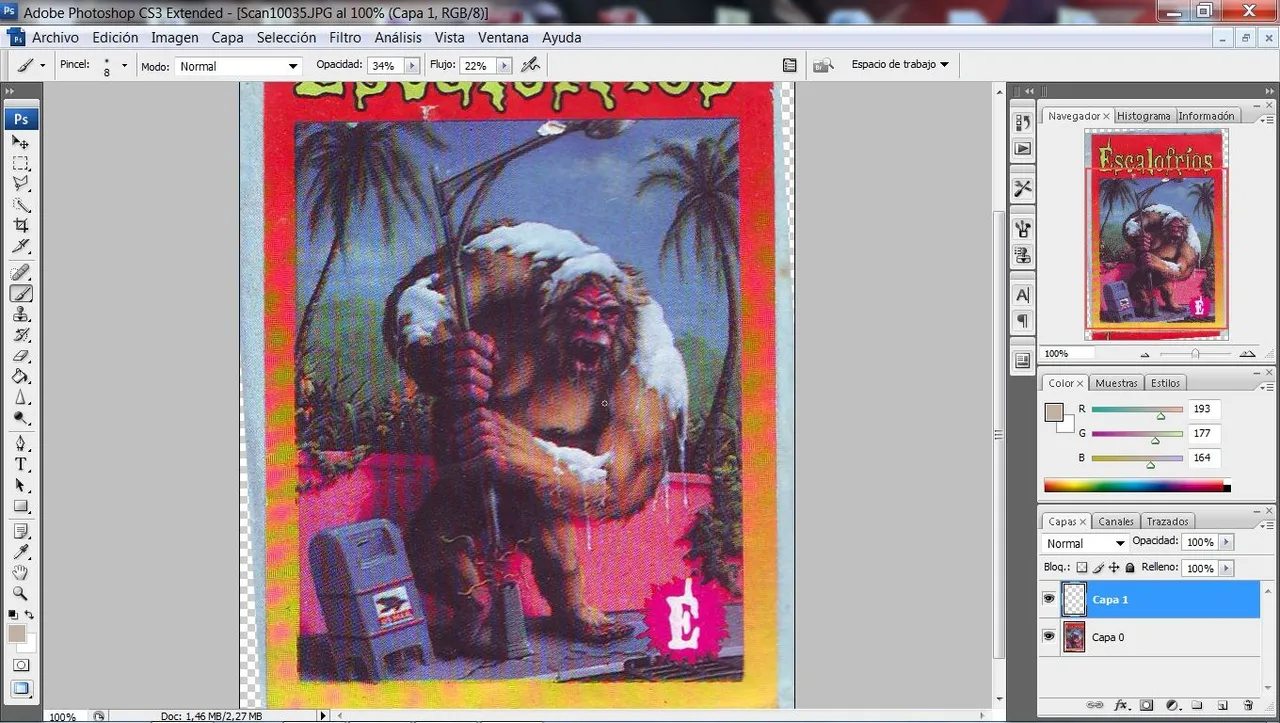Image resolution: width=1280 pixels, height=723 pixels.
Task: Select the Clone Stamp tool
Action: pos(21,314)
